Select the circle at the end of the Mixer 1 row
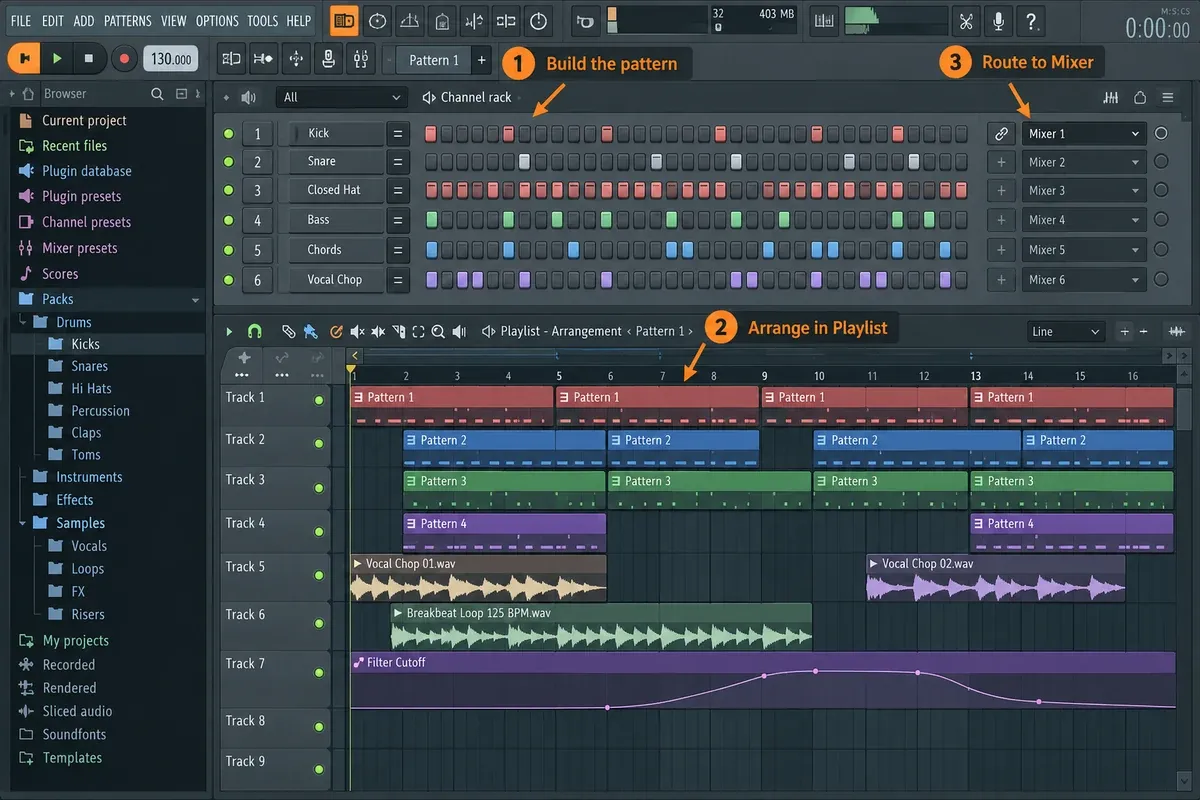Screen dimensions: 1200x800 [x=1161, y=133]
